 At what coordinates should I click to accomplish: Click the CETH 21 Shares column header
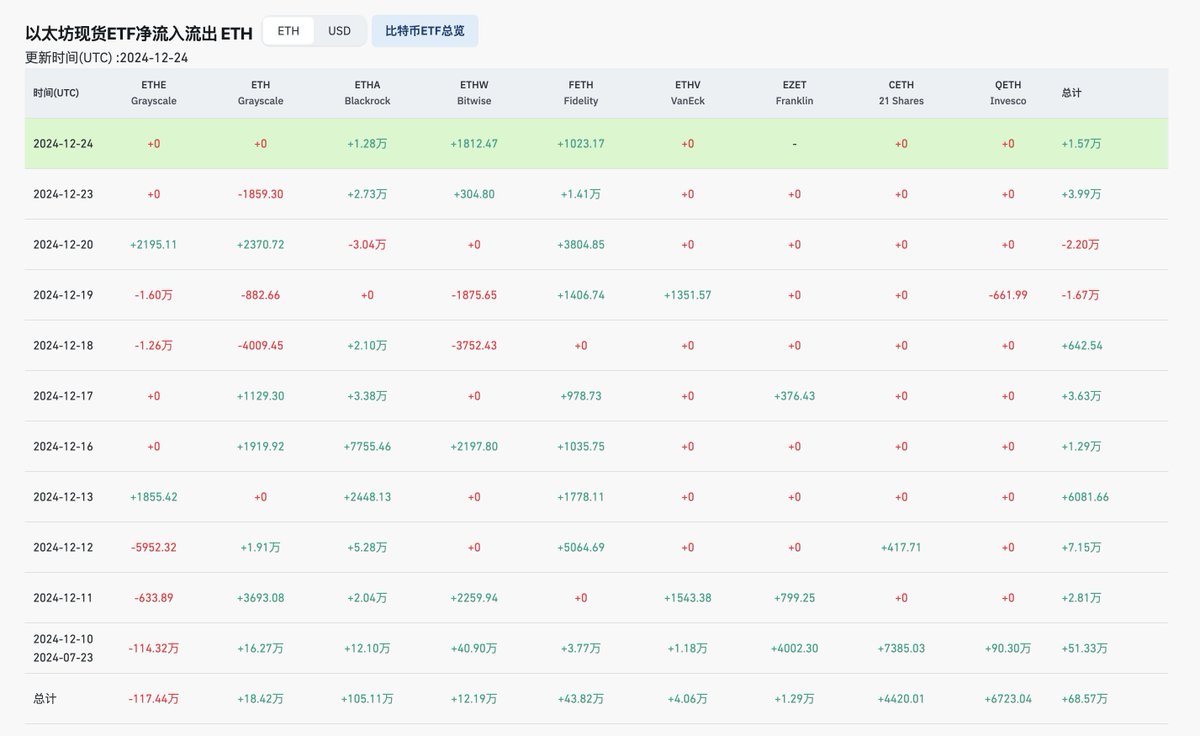coord(901,93)
